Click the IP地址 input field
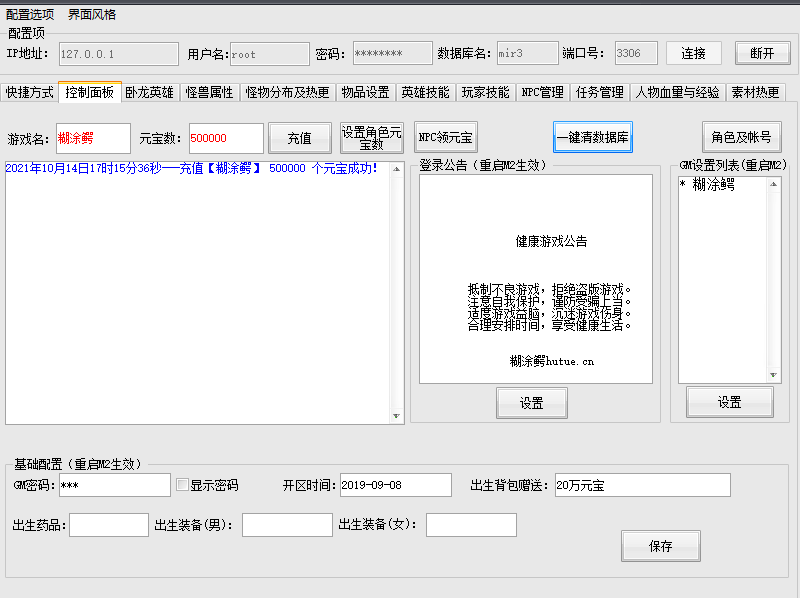The width and height of the screenshot is (800, 598). tap(119, 54)
